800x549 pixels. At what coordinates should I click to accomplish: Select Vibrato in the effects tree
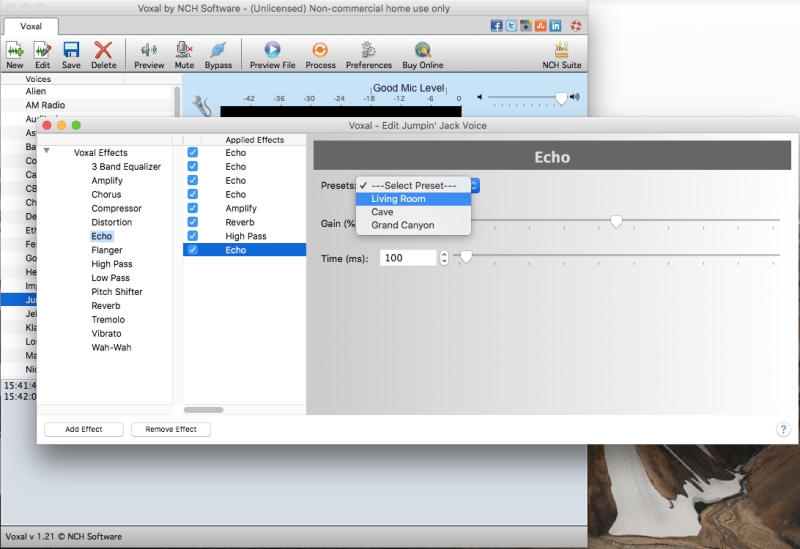click(x=106, y=333)
